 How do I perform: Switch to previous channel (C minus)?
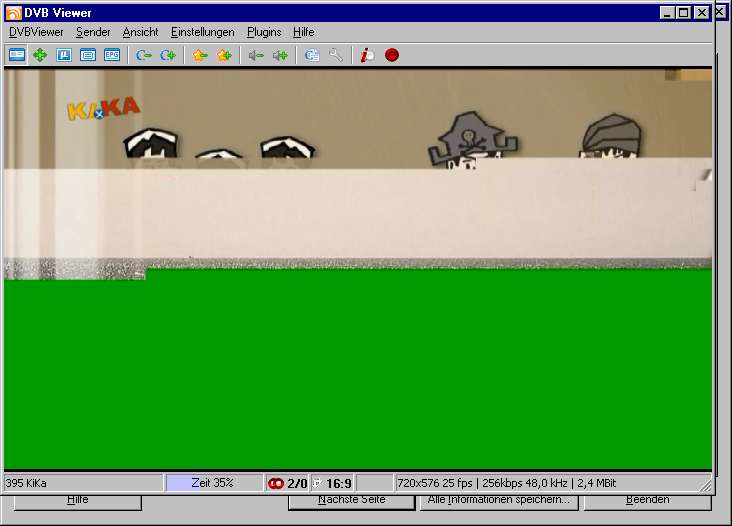click(144, 55)
